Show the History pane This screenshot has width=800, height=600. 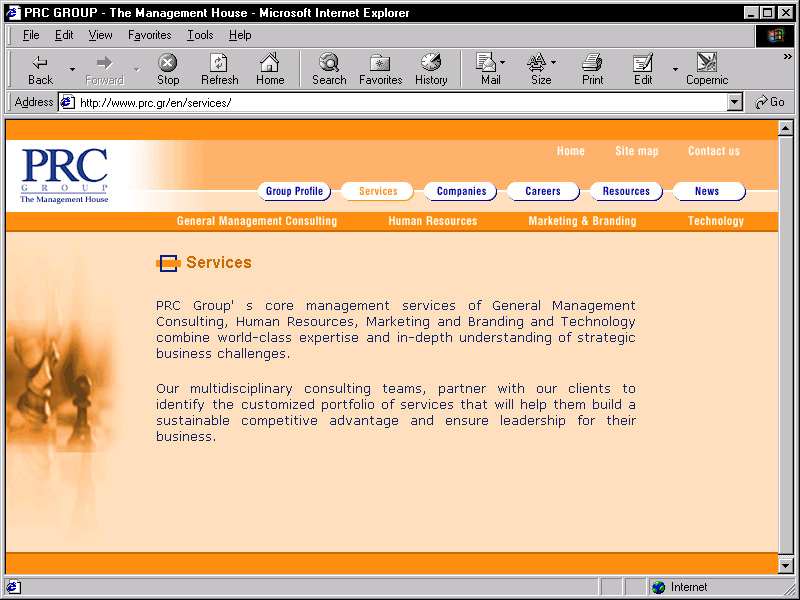point(431,69)
